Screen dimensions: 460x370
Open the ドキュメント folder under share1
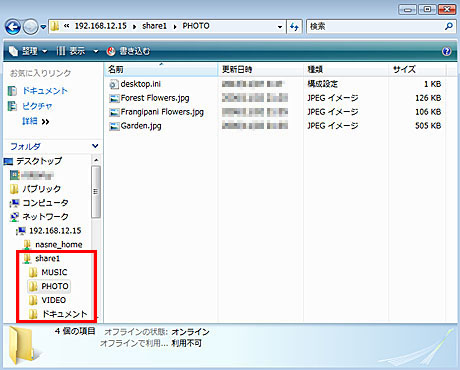(65, 314)
